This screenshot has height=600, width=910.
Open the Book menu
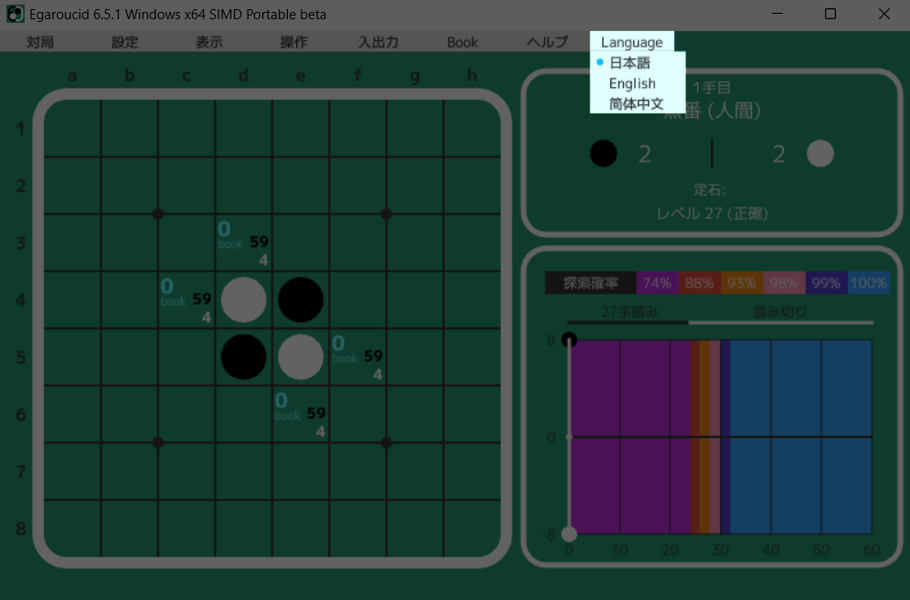tap(462, 42)
